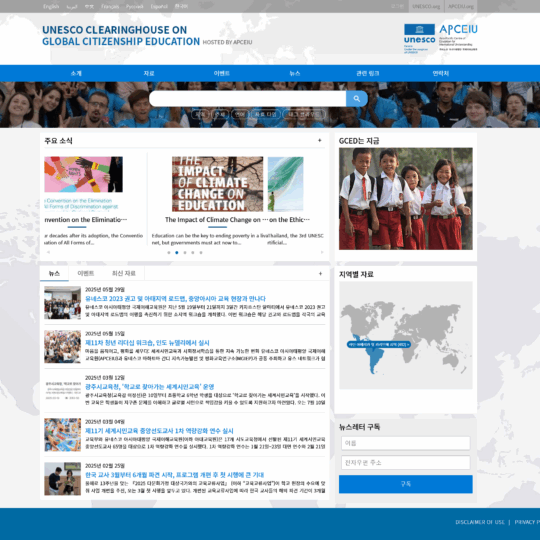The height and width of the screenshot is (540, 540).
Task: Switch language to English
Action: 51,6
